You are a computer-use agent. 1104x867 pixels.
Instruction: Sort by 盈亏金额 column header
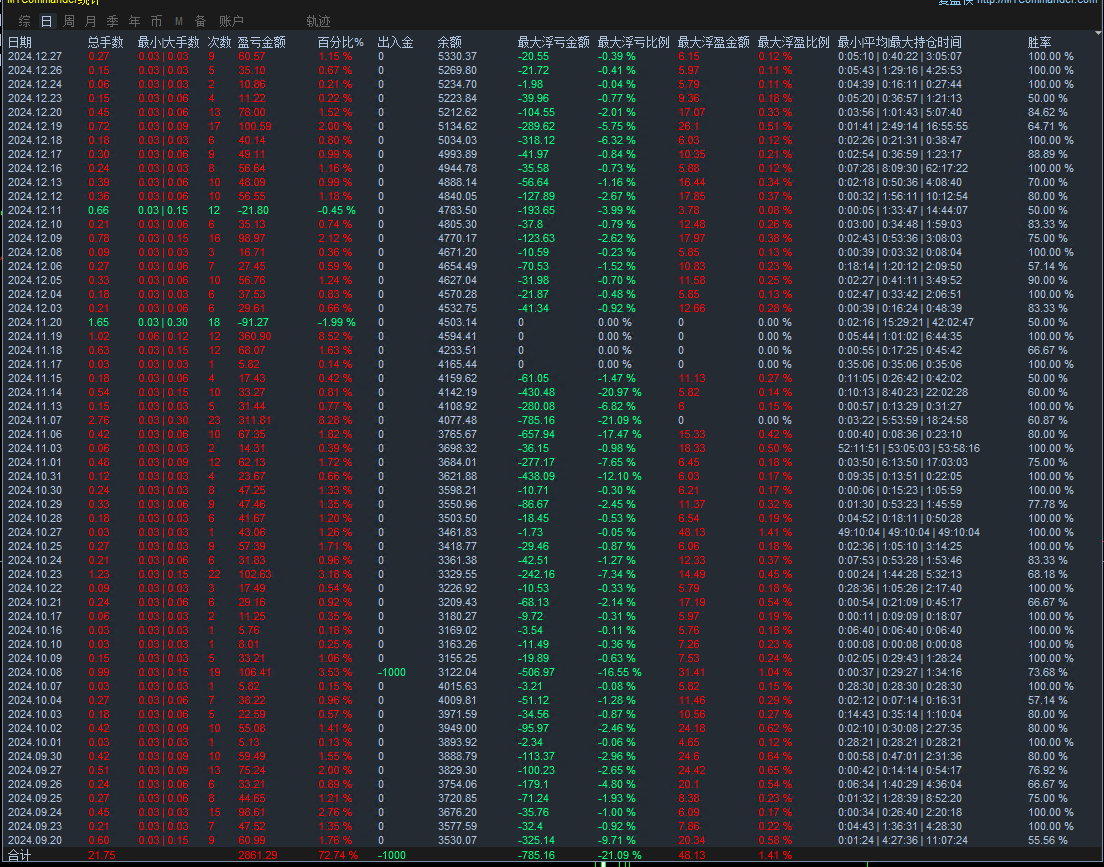262,42
